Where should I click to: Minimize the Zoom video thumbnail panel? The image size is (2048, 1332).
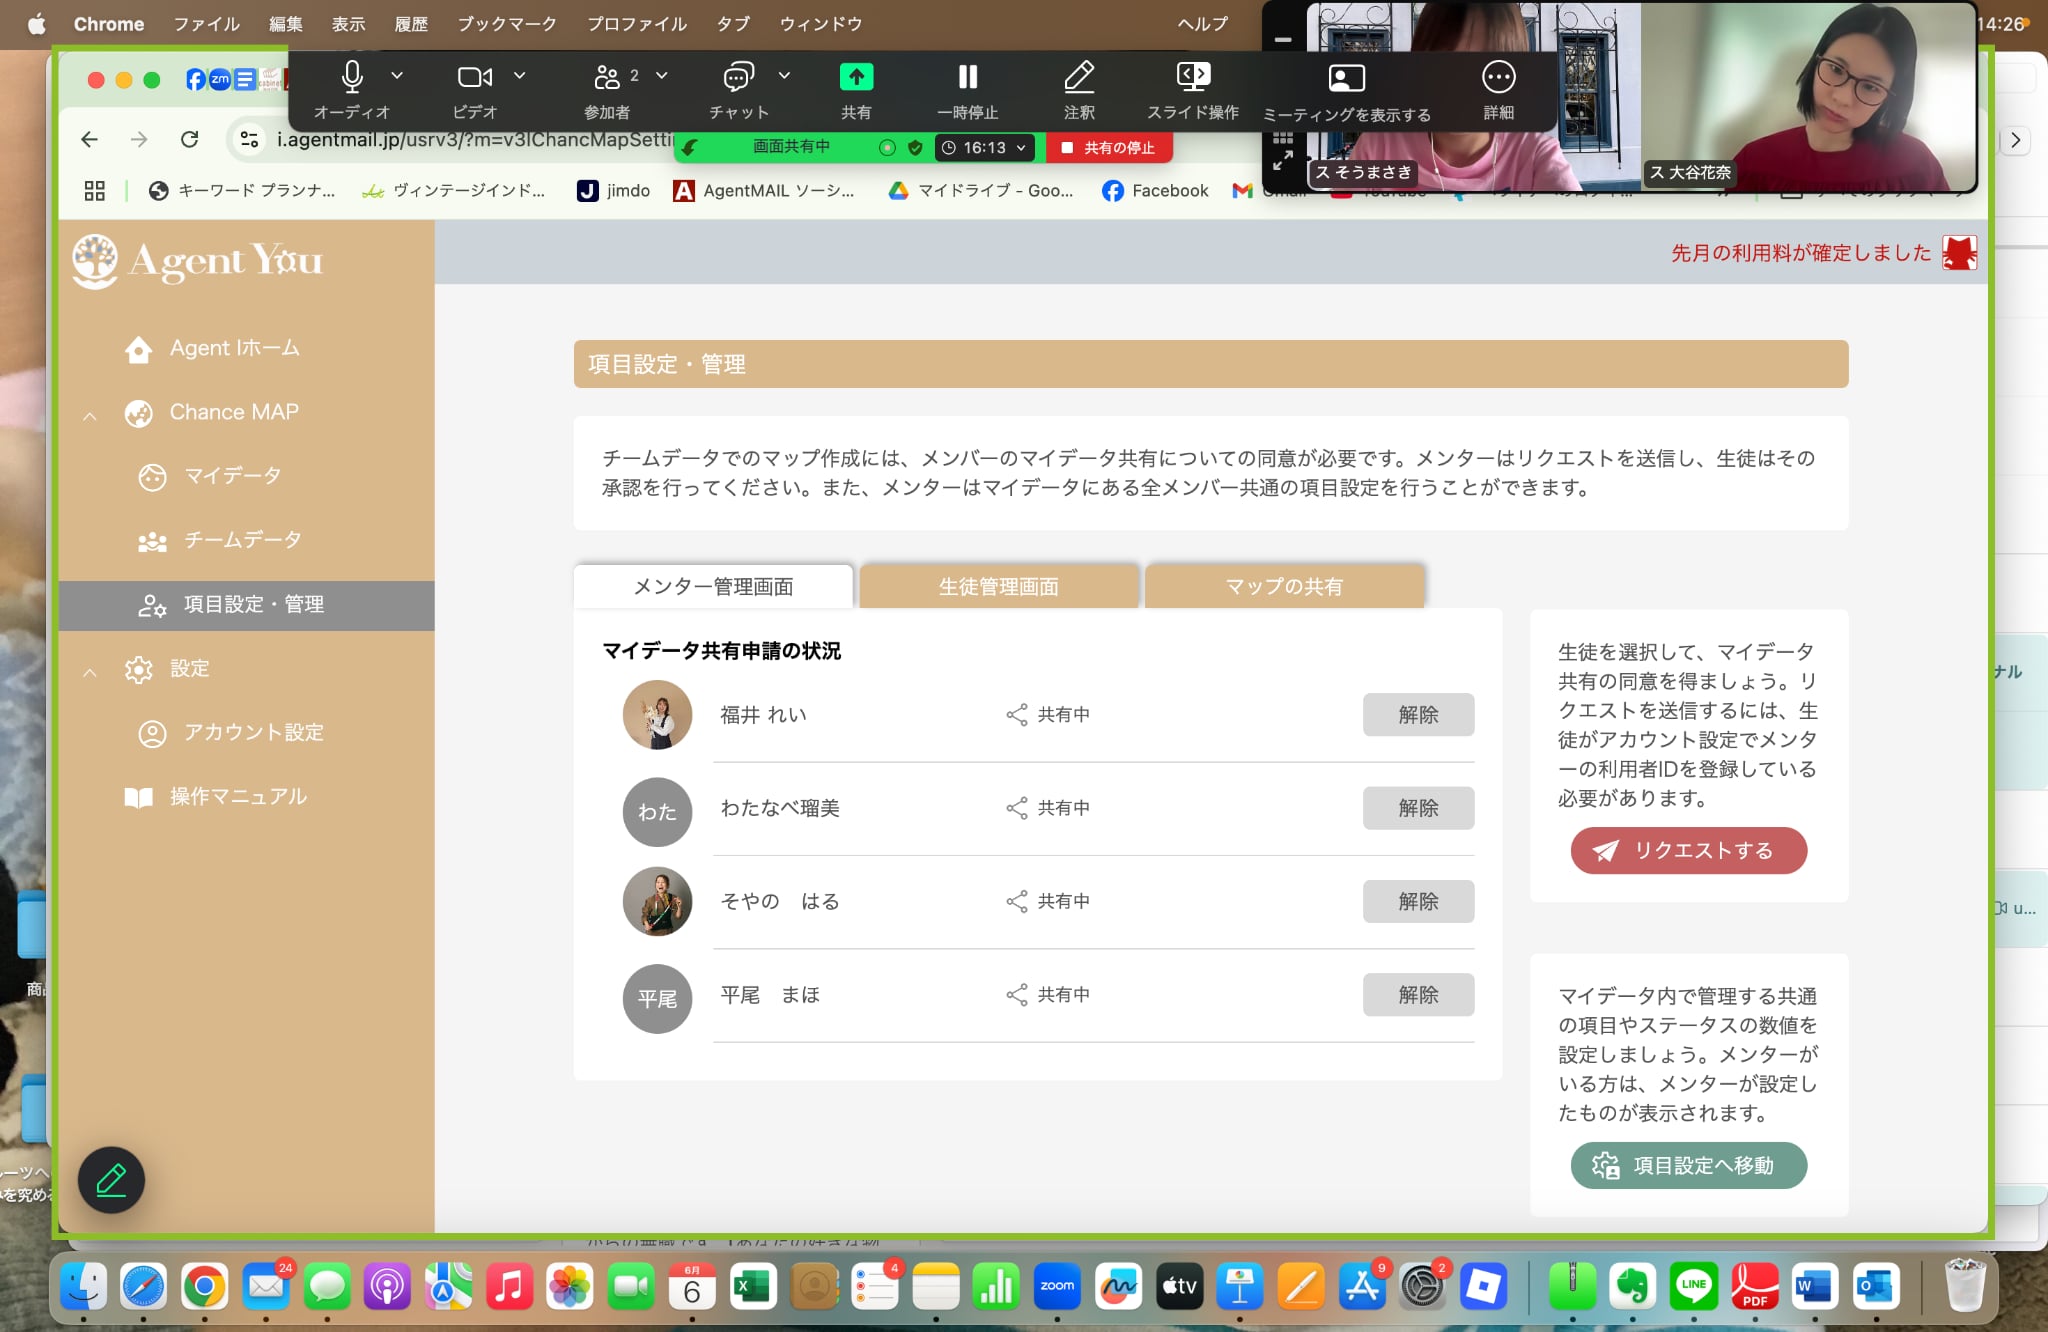pyautogui.click(x=1283, y=40)
